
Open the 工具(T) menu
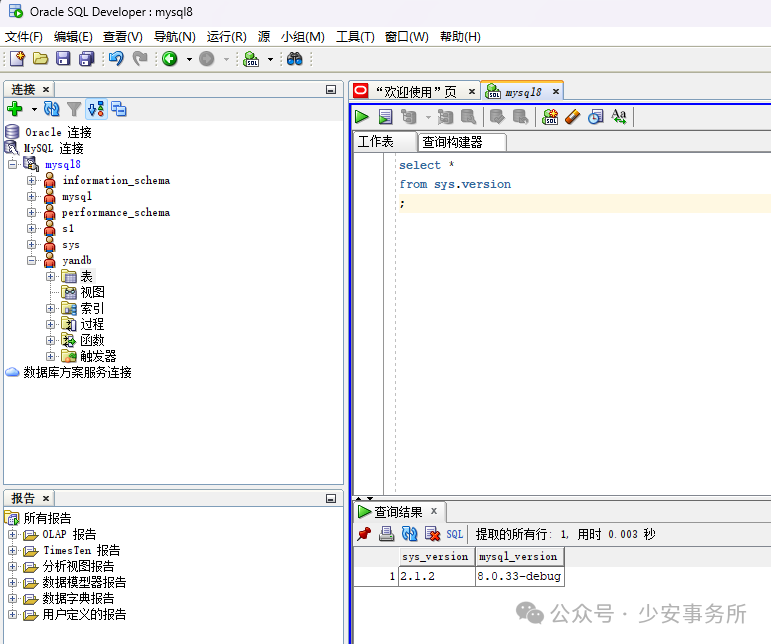[355, 37]
